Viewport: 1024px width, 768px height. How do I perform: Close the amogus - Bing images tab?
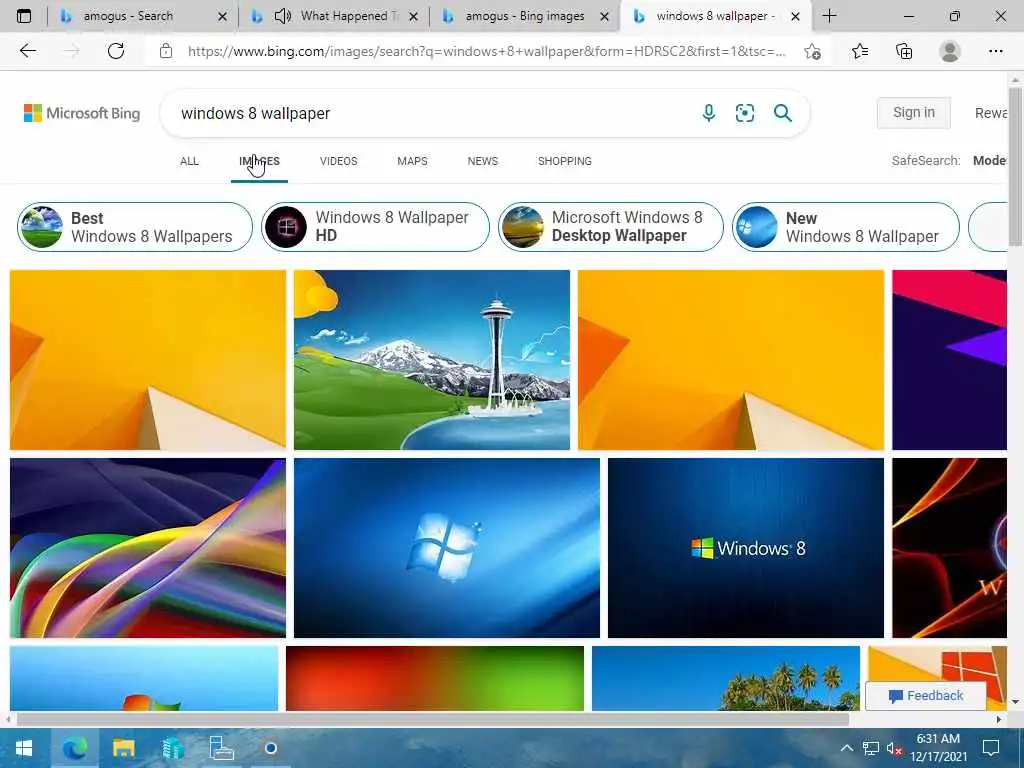click(605, 16)
